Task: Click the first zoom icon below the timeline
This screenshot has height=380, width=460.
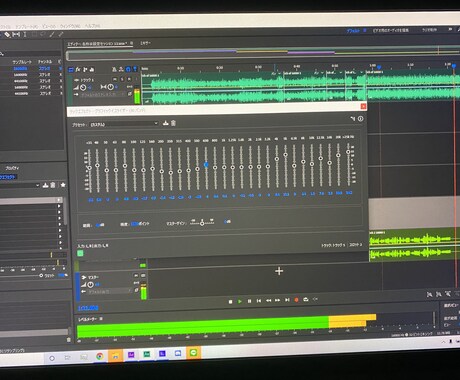Action: click(x=430, y=295)
